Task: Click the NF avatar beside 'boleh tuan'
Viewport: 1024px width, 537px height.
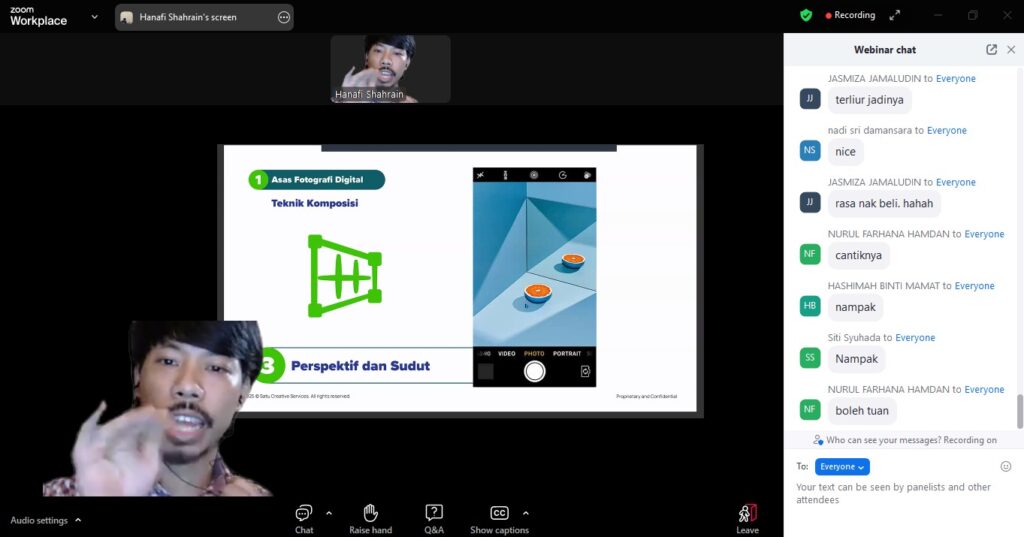Action: 810,409
